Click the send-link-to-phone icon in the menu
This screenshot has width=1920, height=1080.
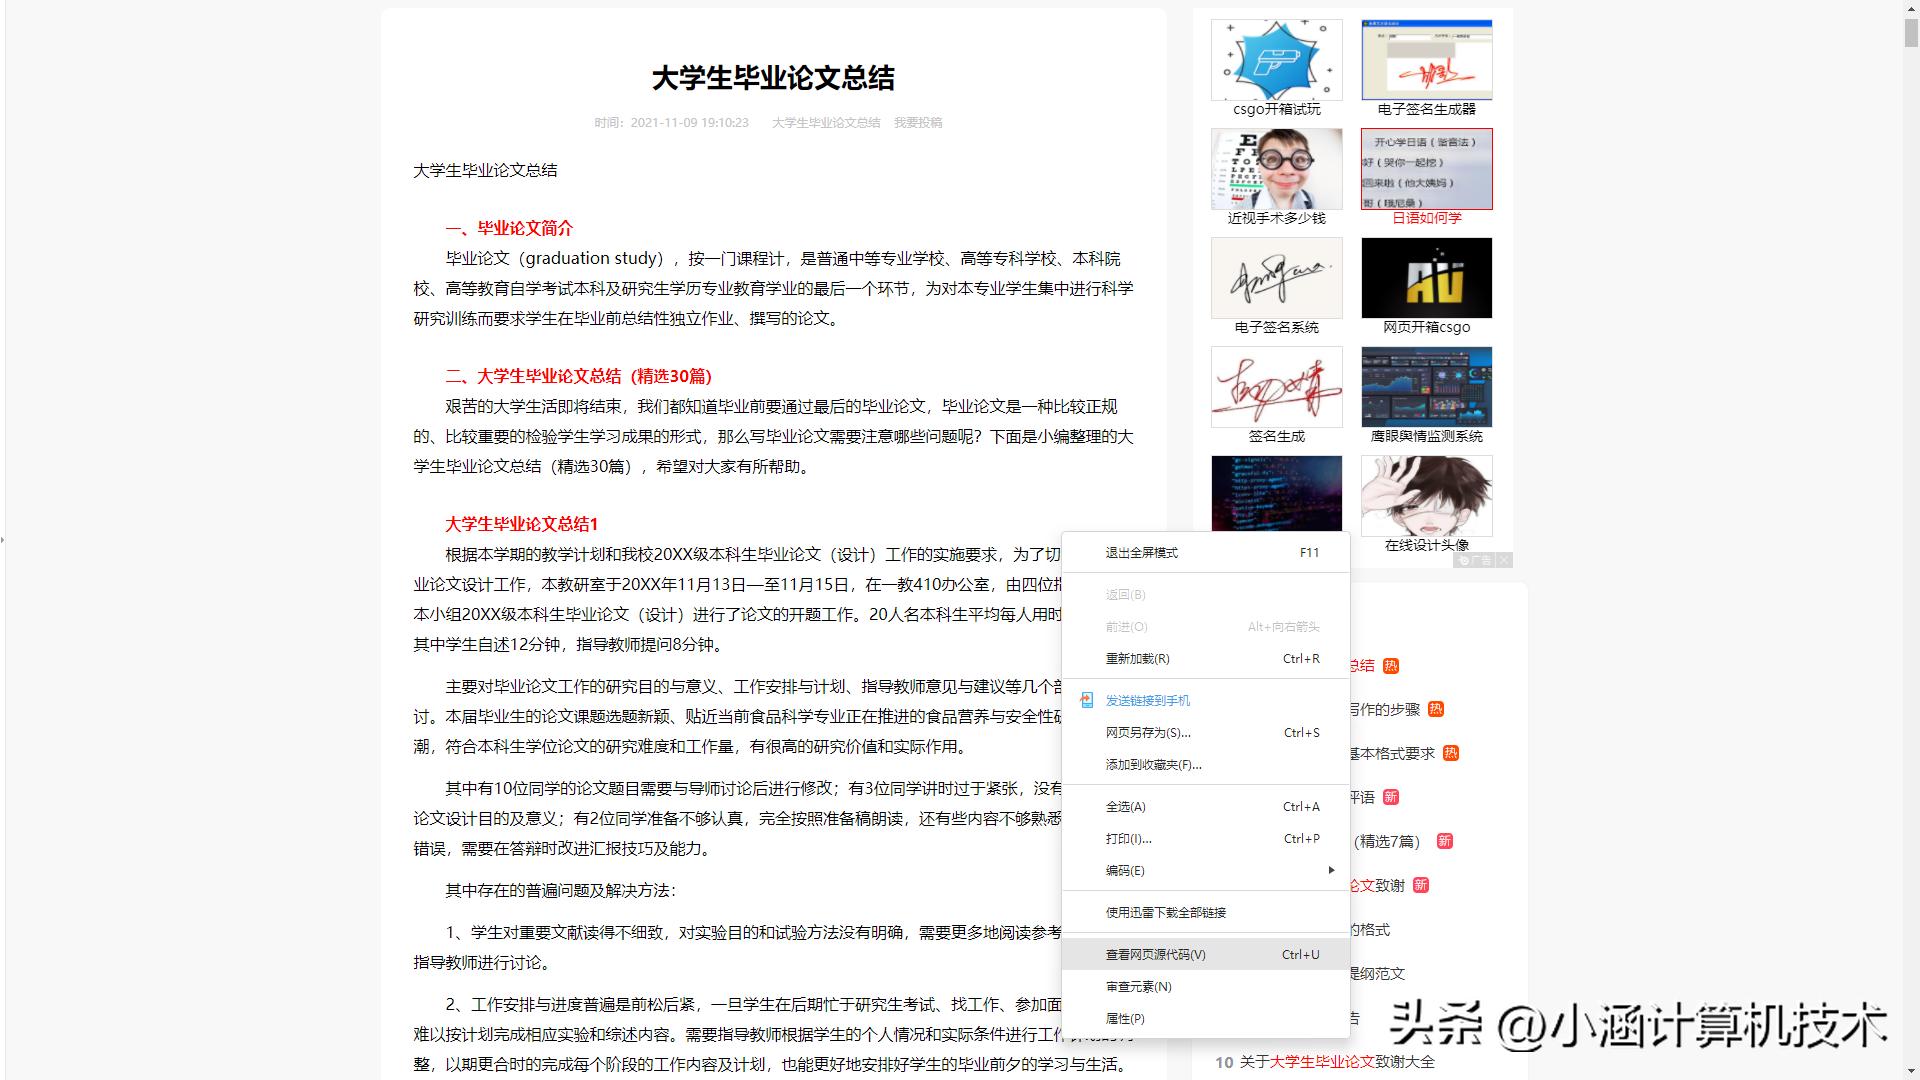point(1086,700)
